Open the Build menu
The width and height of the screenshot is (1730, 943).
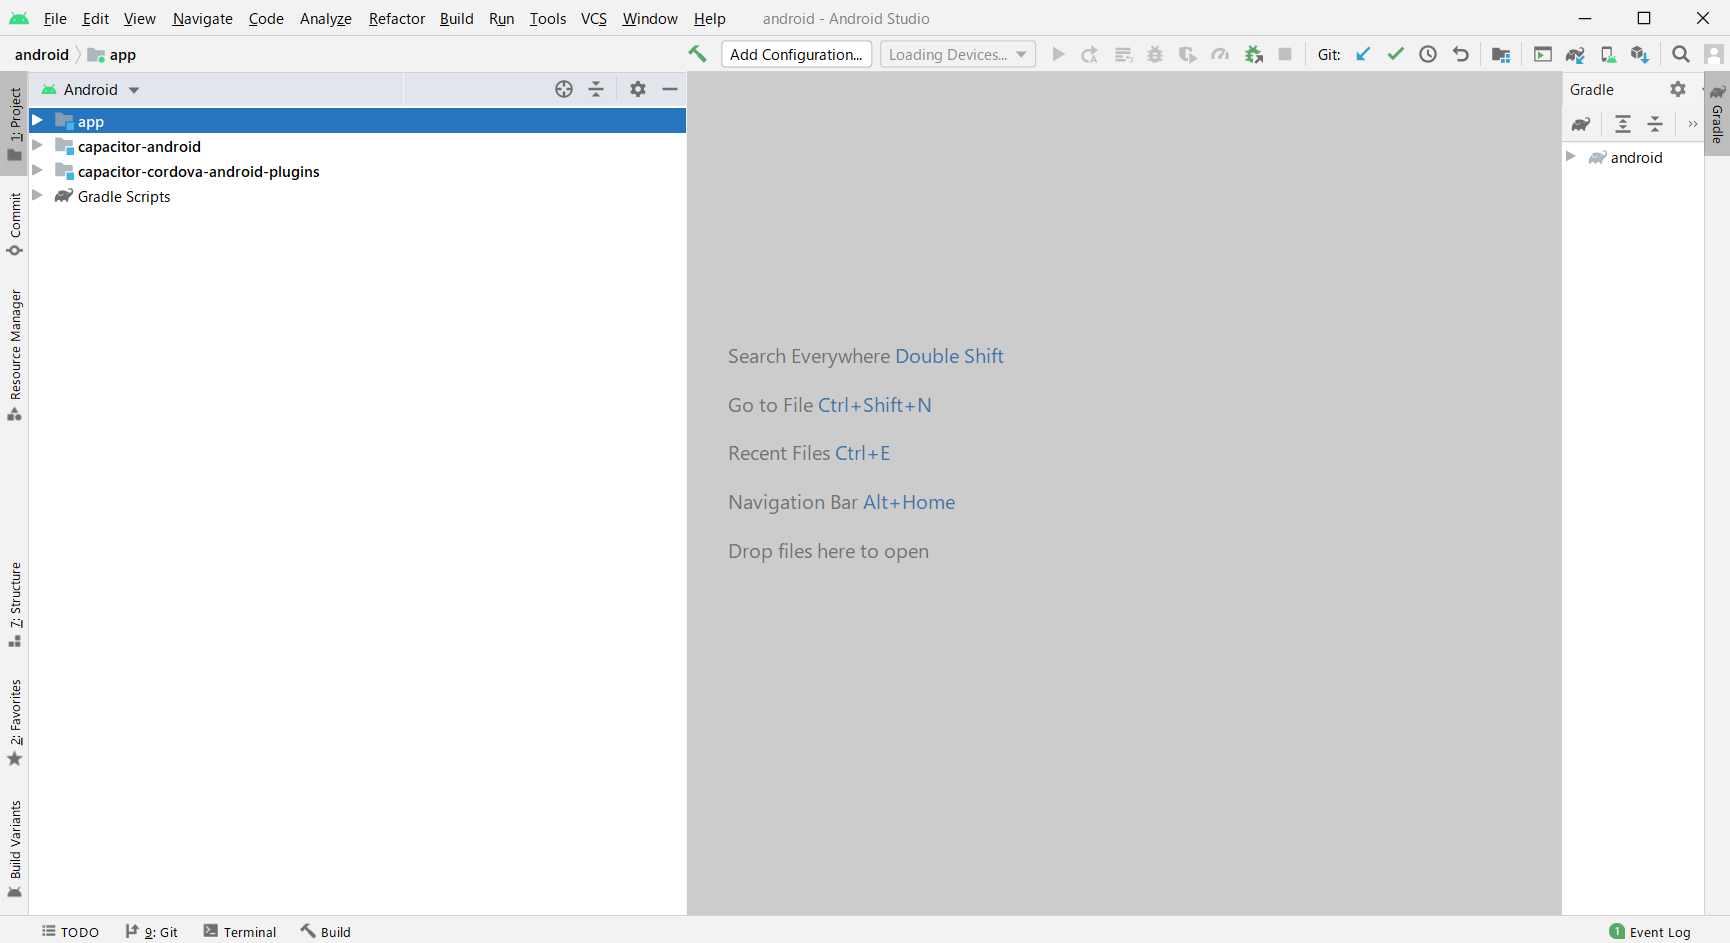coord(457,18)
